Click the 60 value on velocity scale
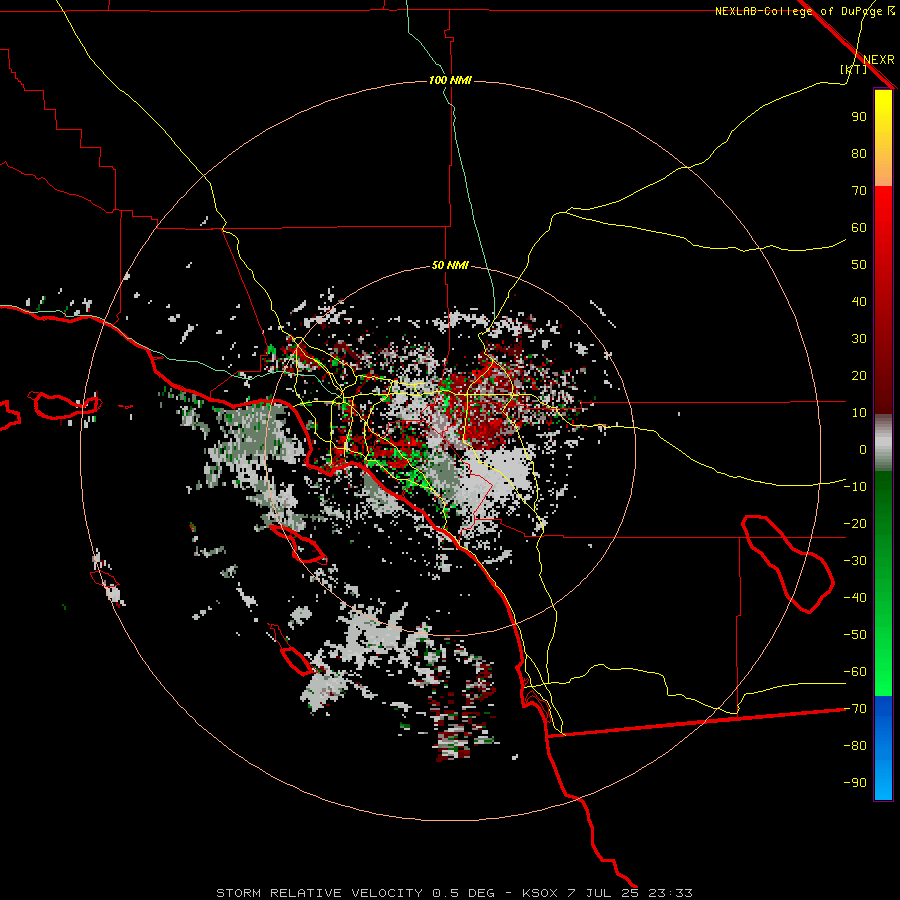900x900 pixels. (x=859, y=227)
